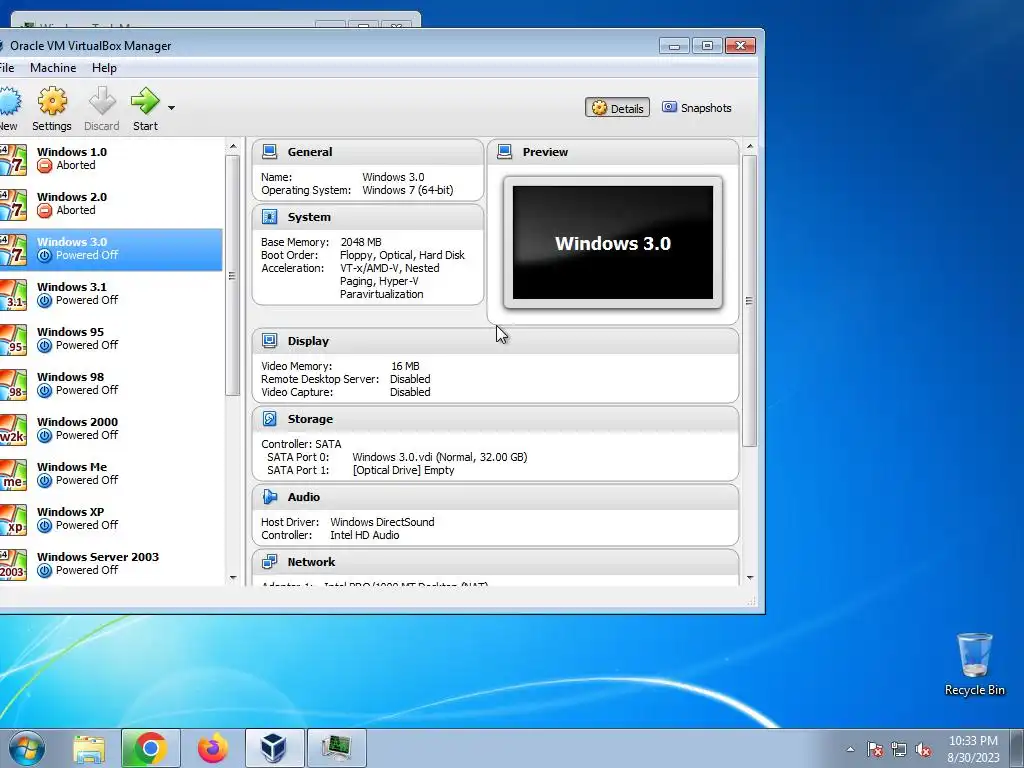Click the Windows 98 OS icon
This screenshot has width=1024, height=768.
point(13,385)
